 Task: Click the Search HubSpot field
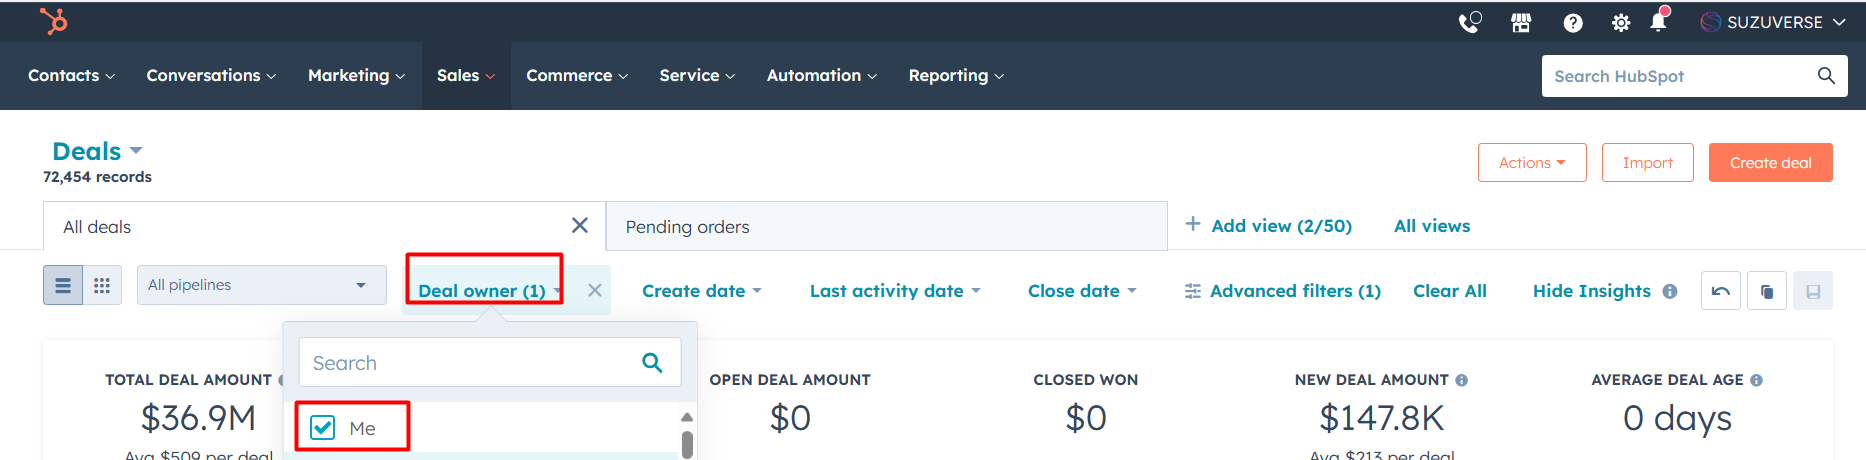(x=1680, y=76)
